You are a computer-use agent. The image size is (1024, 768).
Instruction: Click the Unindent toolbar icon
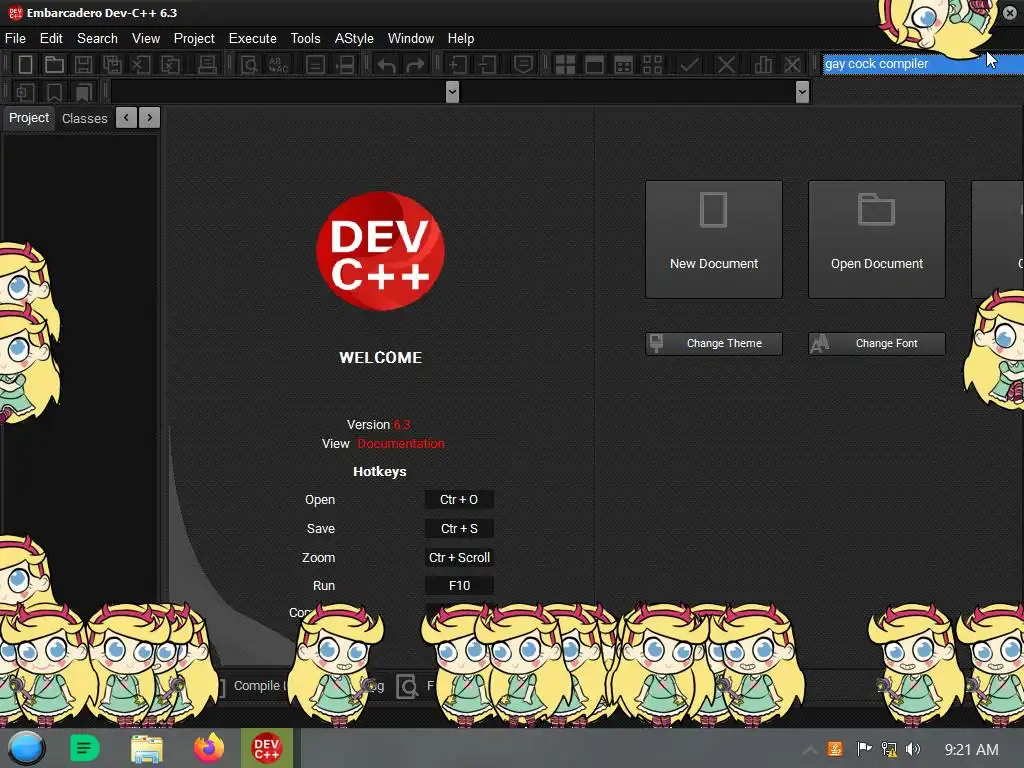coord(487,65)
